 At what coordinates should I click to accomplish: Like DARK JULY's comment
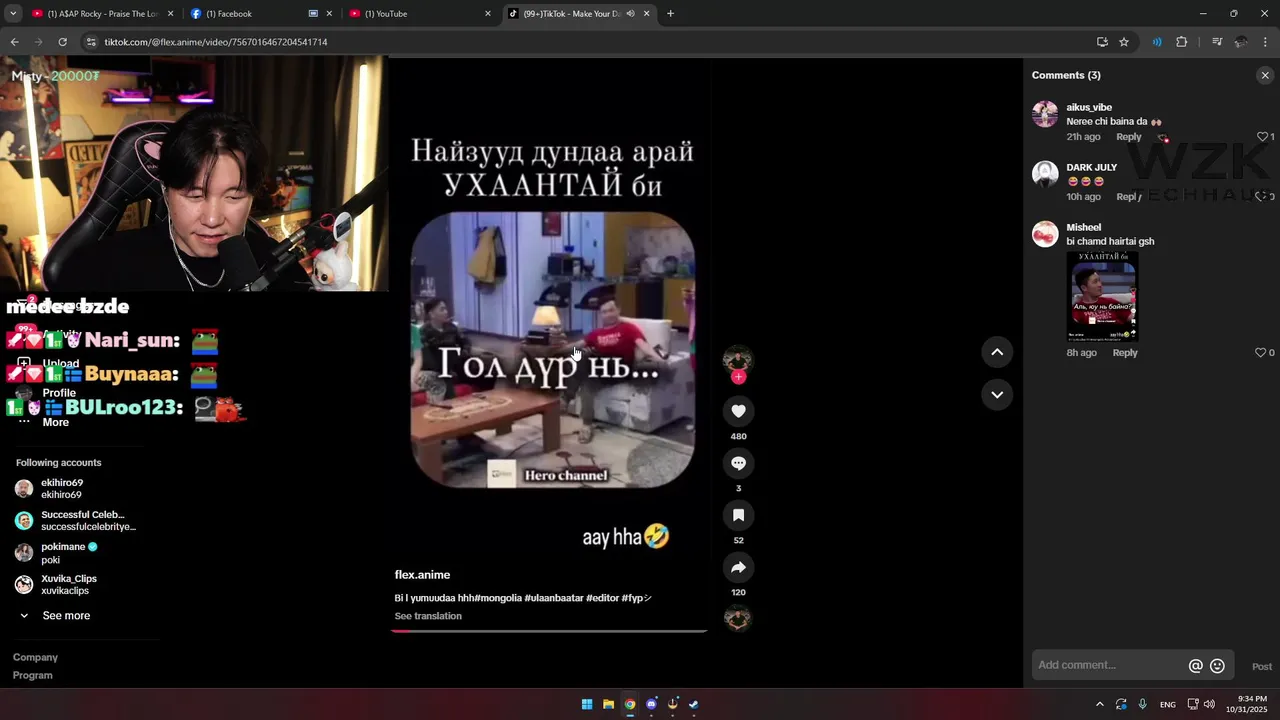click(1262, 197)
